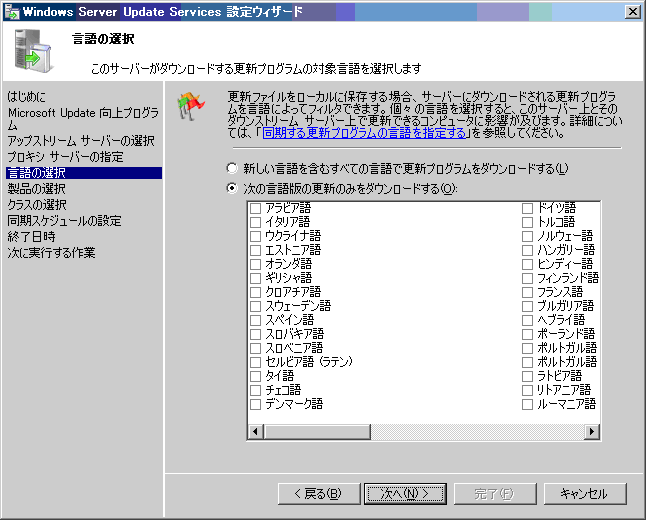This screenshot has width=646, height=520.
Task: Click the 完了(F) finish button
Action: [x=495, y=494]
